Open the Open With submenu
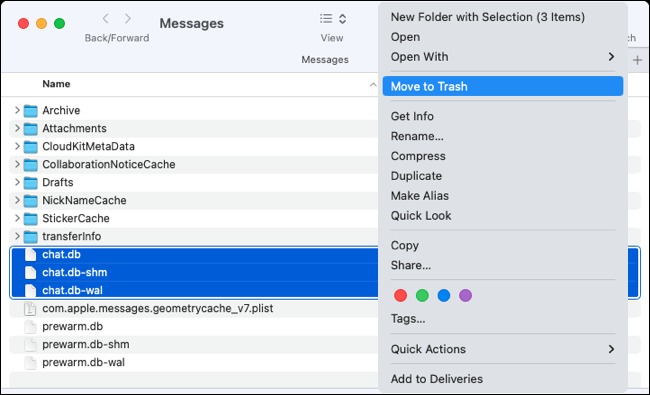650x395 pixels. coord(502,57)
